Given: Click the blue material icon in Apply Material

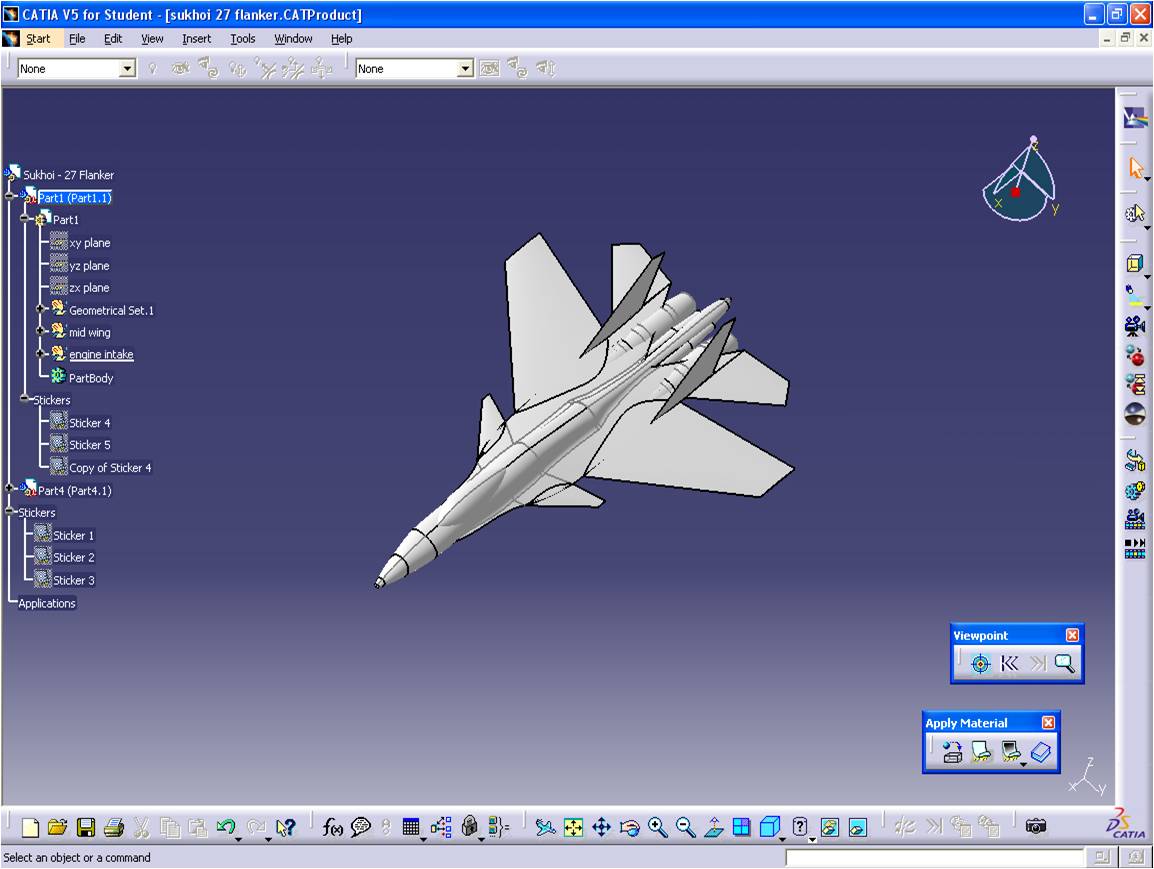Looking at the screenshot, I should pyautogui.click(x=1041, y=752).
